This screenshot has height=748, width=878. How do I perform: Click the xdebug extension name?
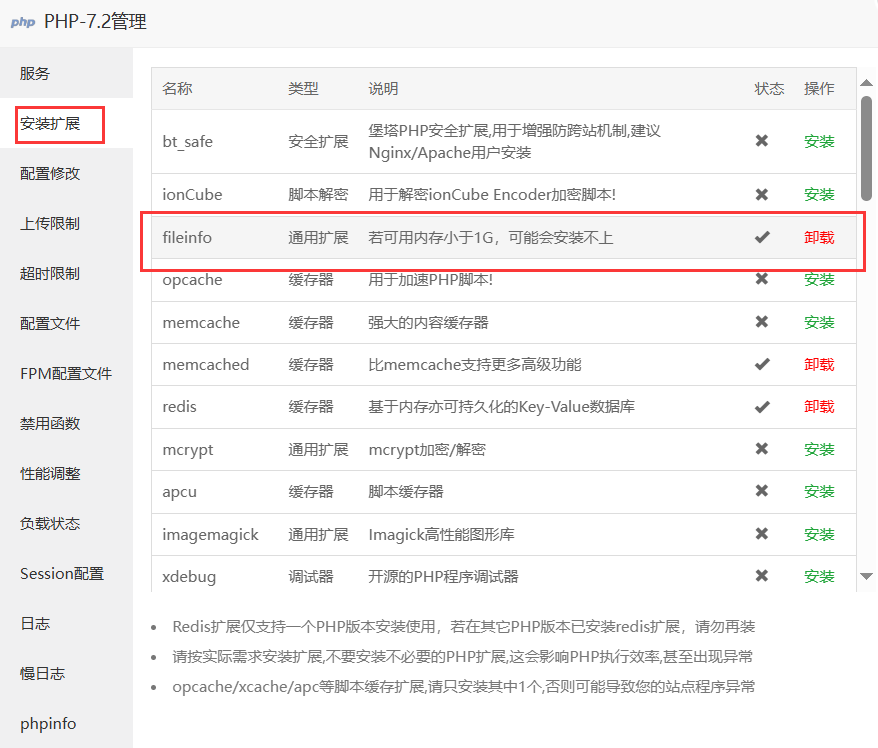point(189,577)
